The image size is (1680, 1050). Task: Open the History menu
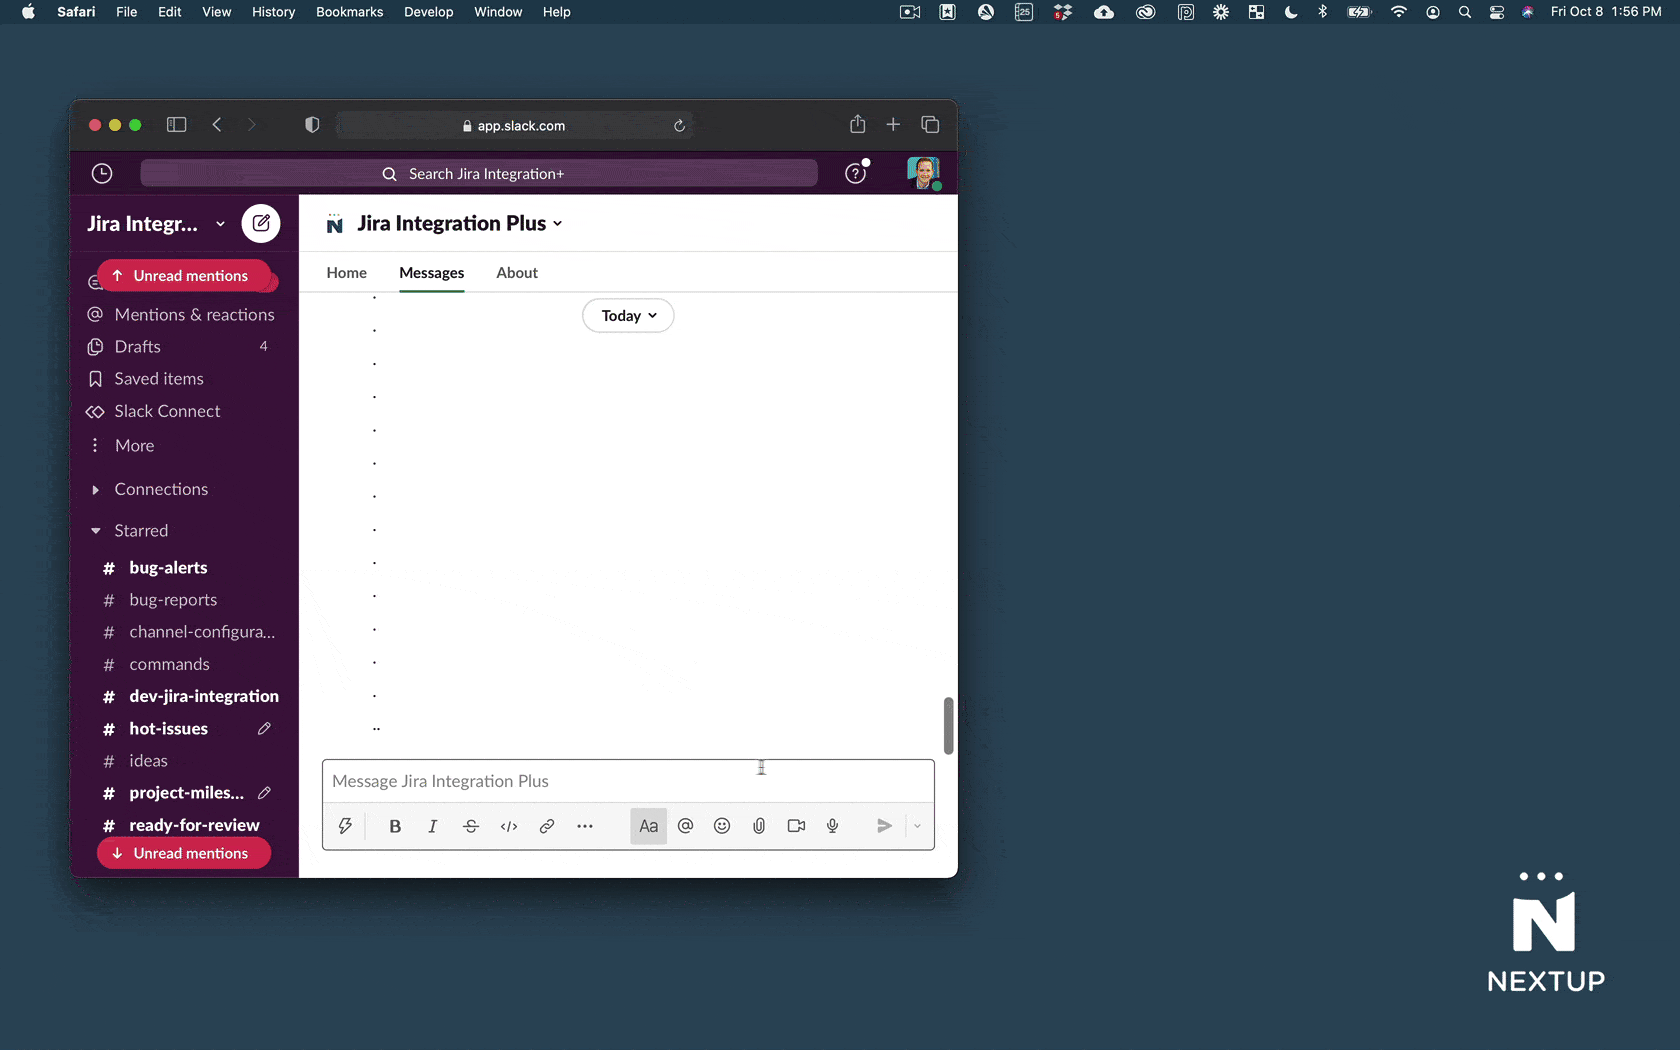pyautogui.click(x=273, y=12)
